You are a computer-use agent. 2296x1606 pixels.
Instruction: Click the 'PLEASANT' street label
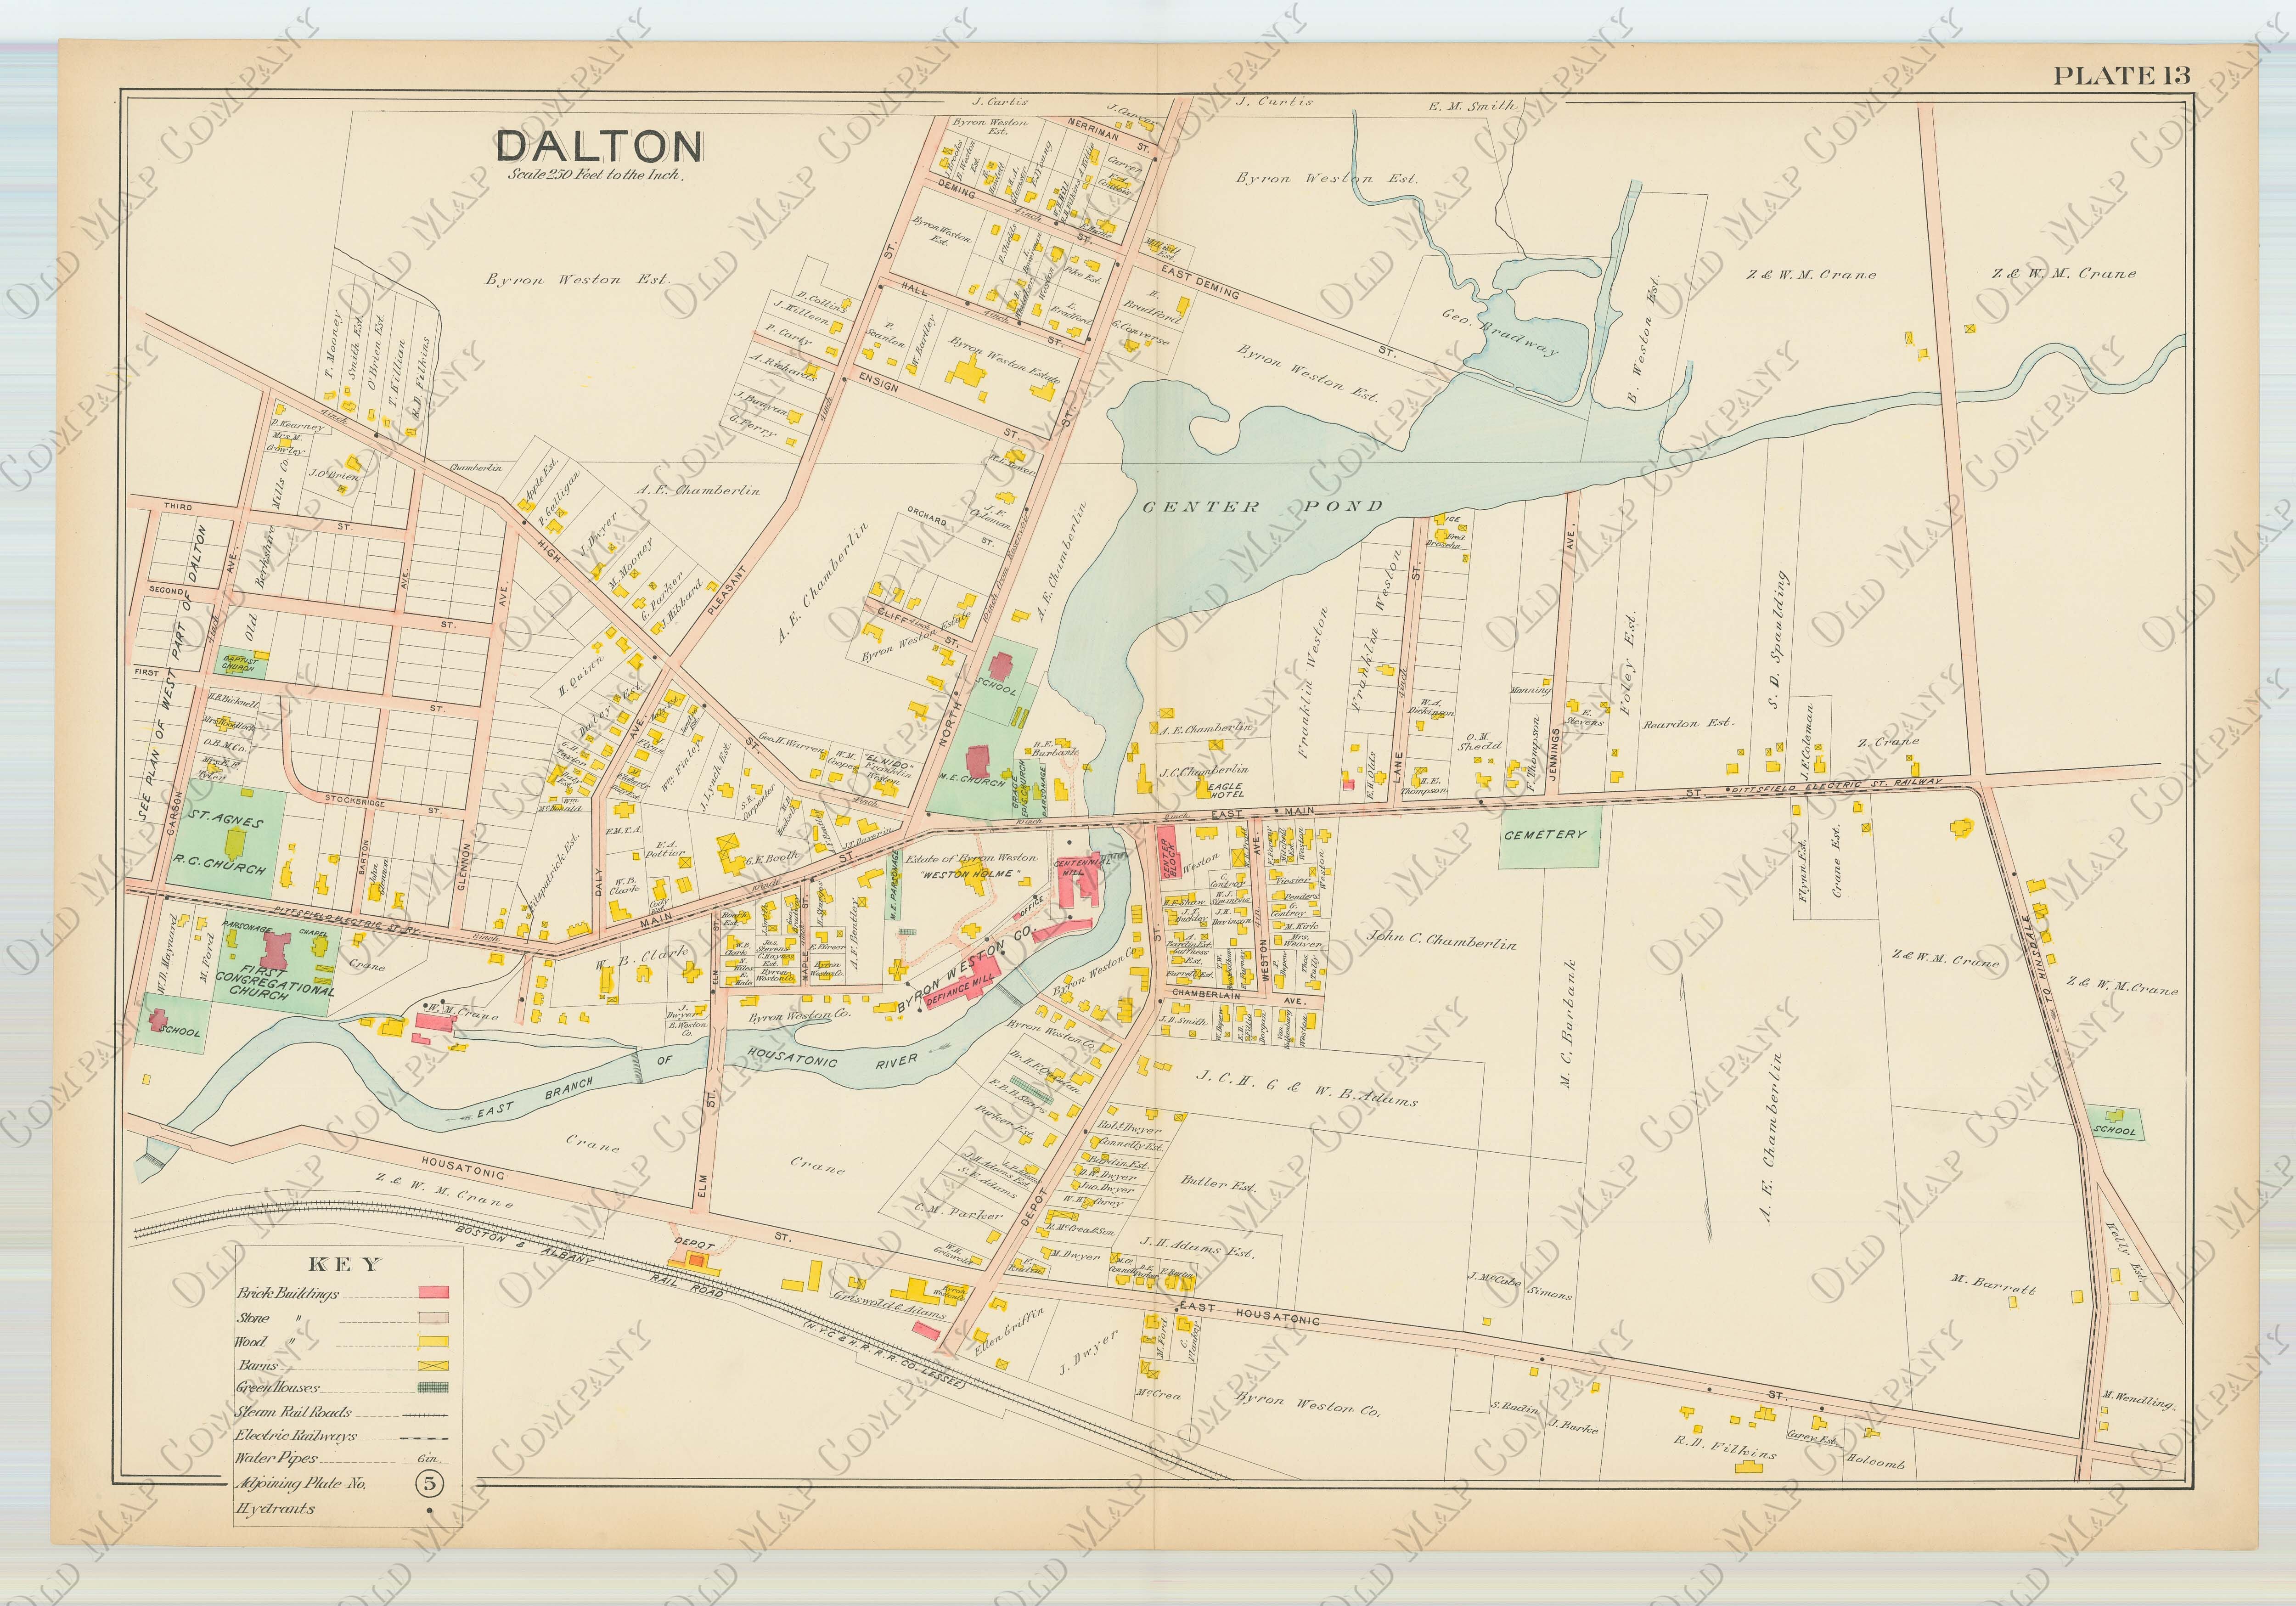[x=728, y=590]
